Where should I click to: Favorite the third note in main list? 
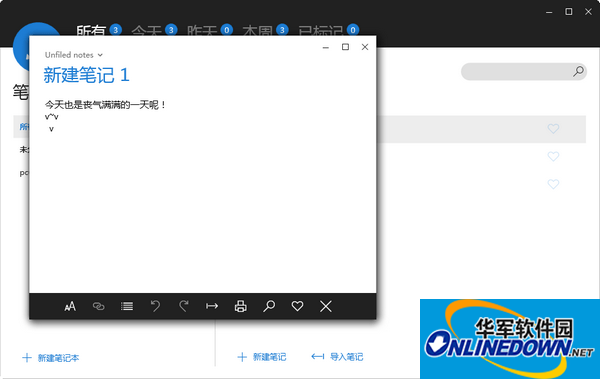pyautogui.click(x=553, y=184)
